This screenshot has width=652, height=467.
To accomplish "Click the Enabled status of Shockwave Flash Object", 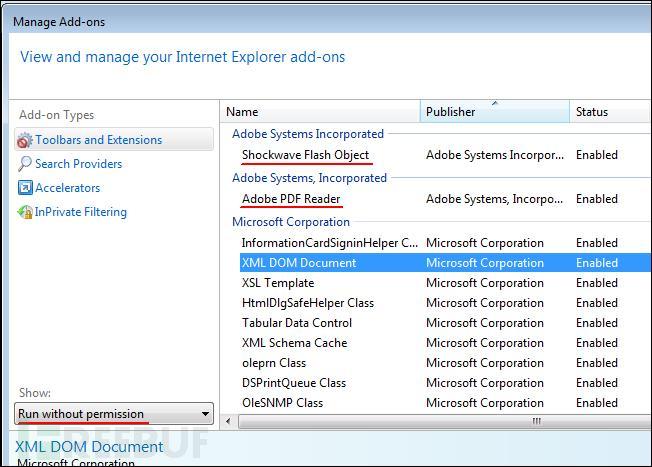I will [x=597, y=155].
